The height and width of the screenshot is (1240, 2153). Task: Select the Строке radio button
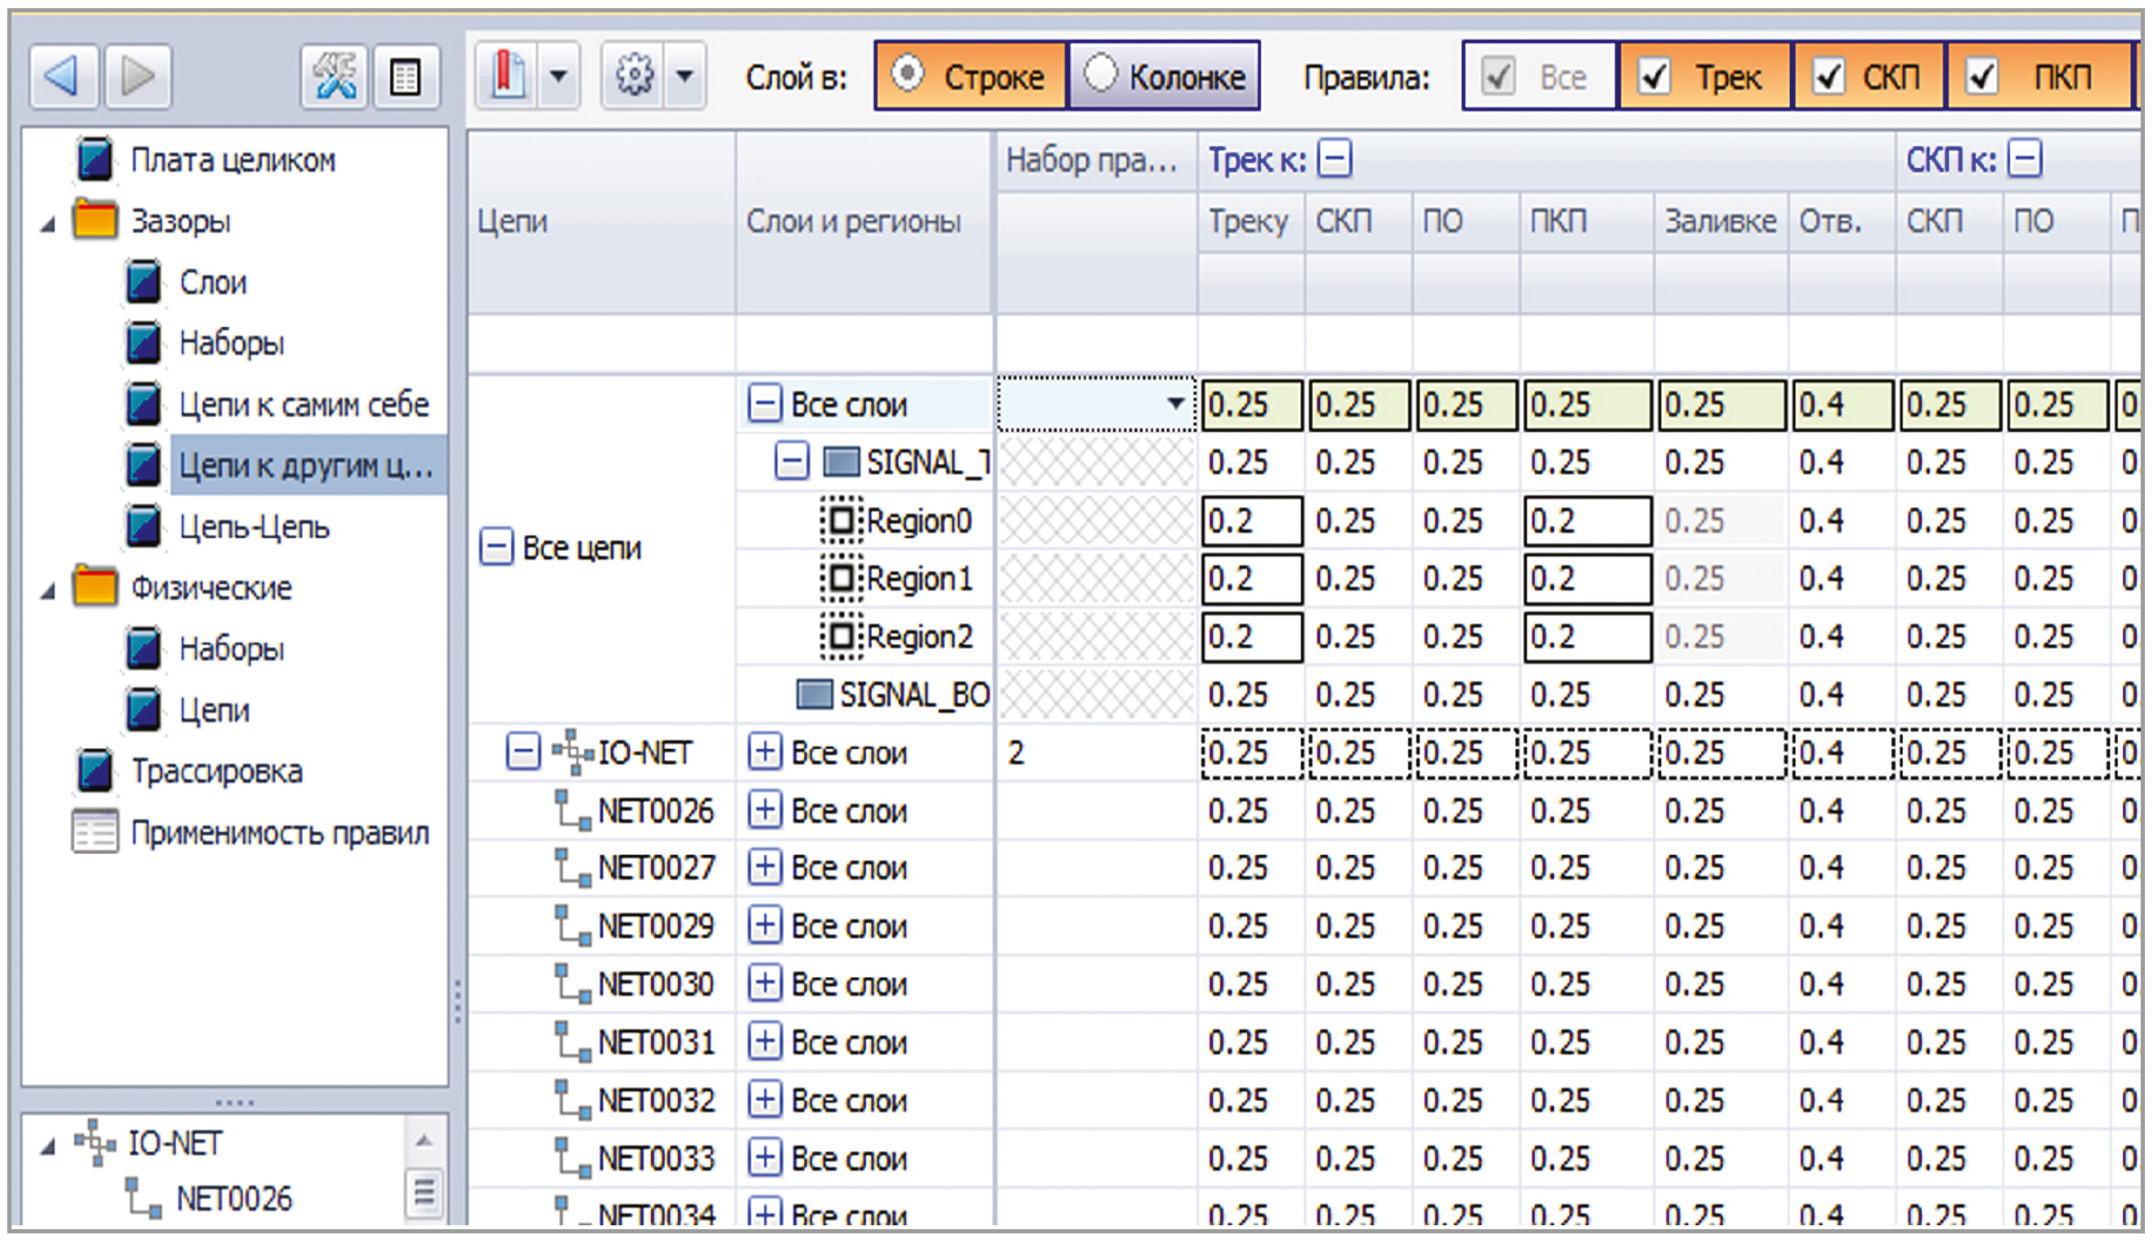click(x=908, y=74)
